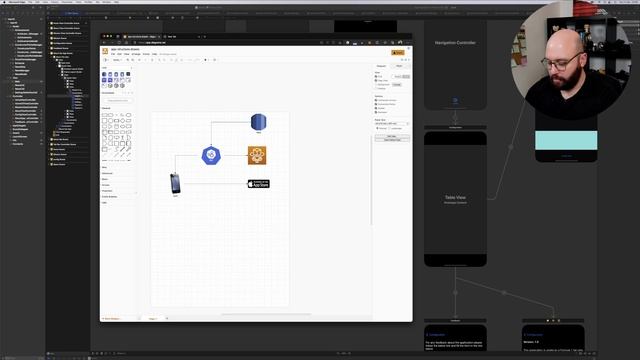Viewport: 640px width, 360px height.
Task: Undo last action in draw.io toolbar
Action: point(139,60)
